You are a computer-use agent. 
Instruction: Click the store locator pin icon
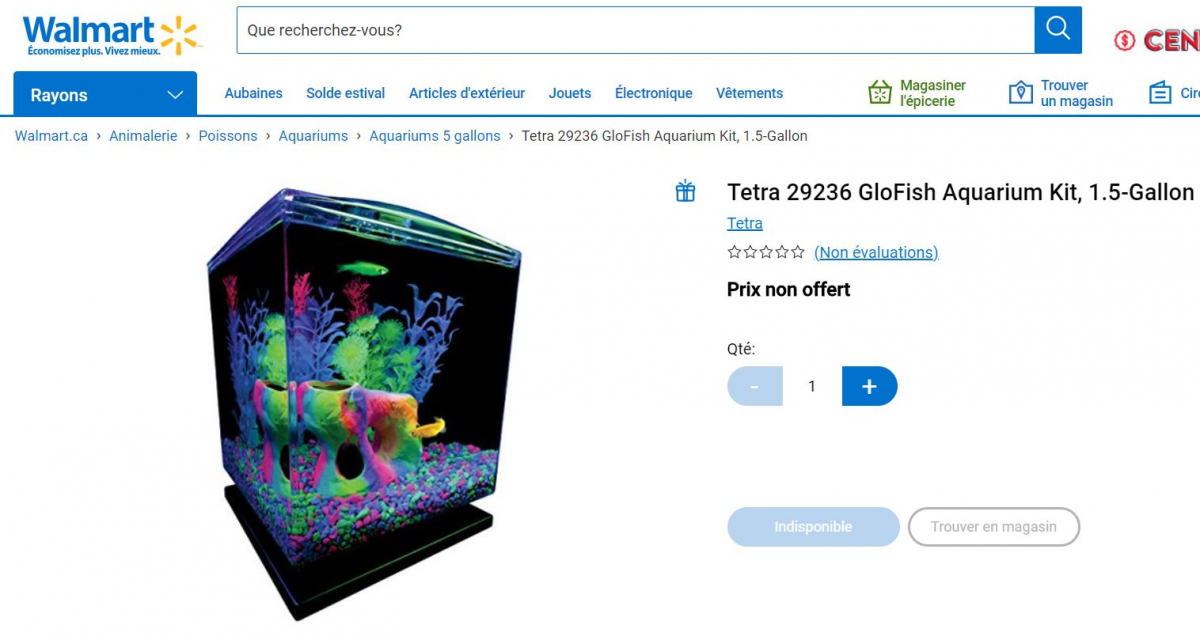click(x=1020, y=93)
